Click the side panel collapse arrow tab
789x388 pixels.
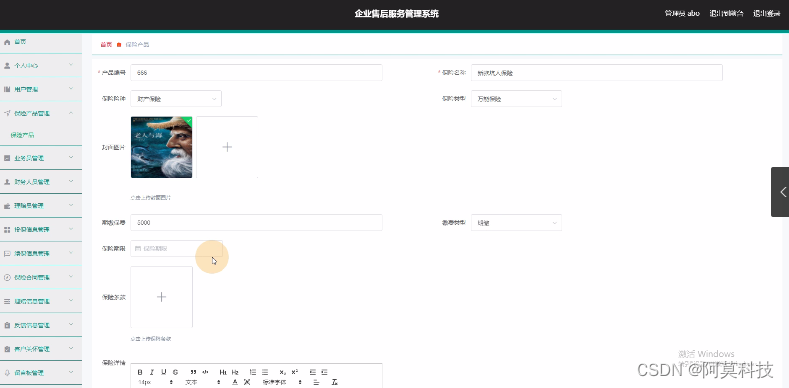pos(780,192)
